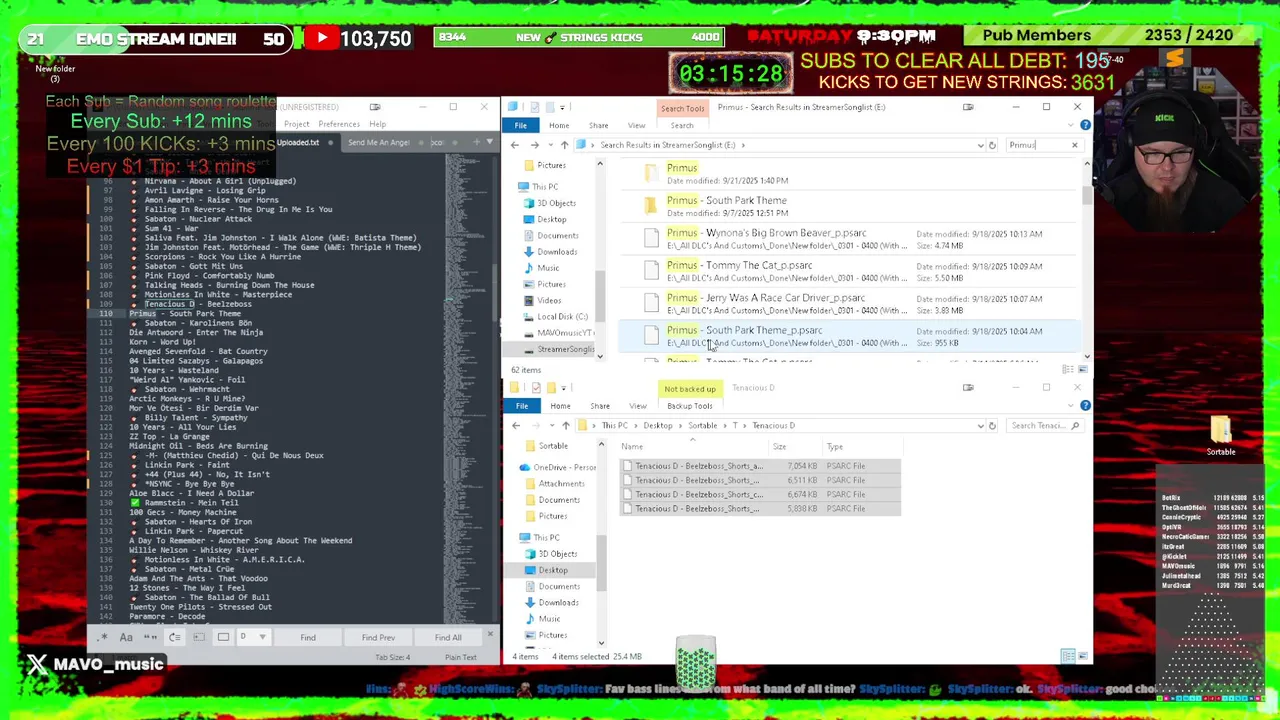Open Sublime tab list dropdown arrow
1280x720 pixels.
tap(489, 142)
